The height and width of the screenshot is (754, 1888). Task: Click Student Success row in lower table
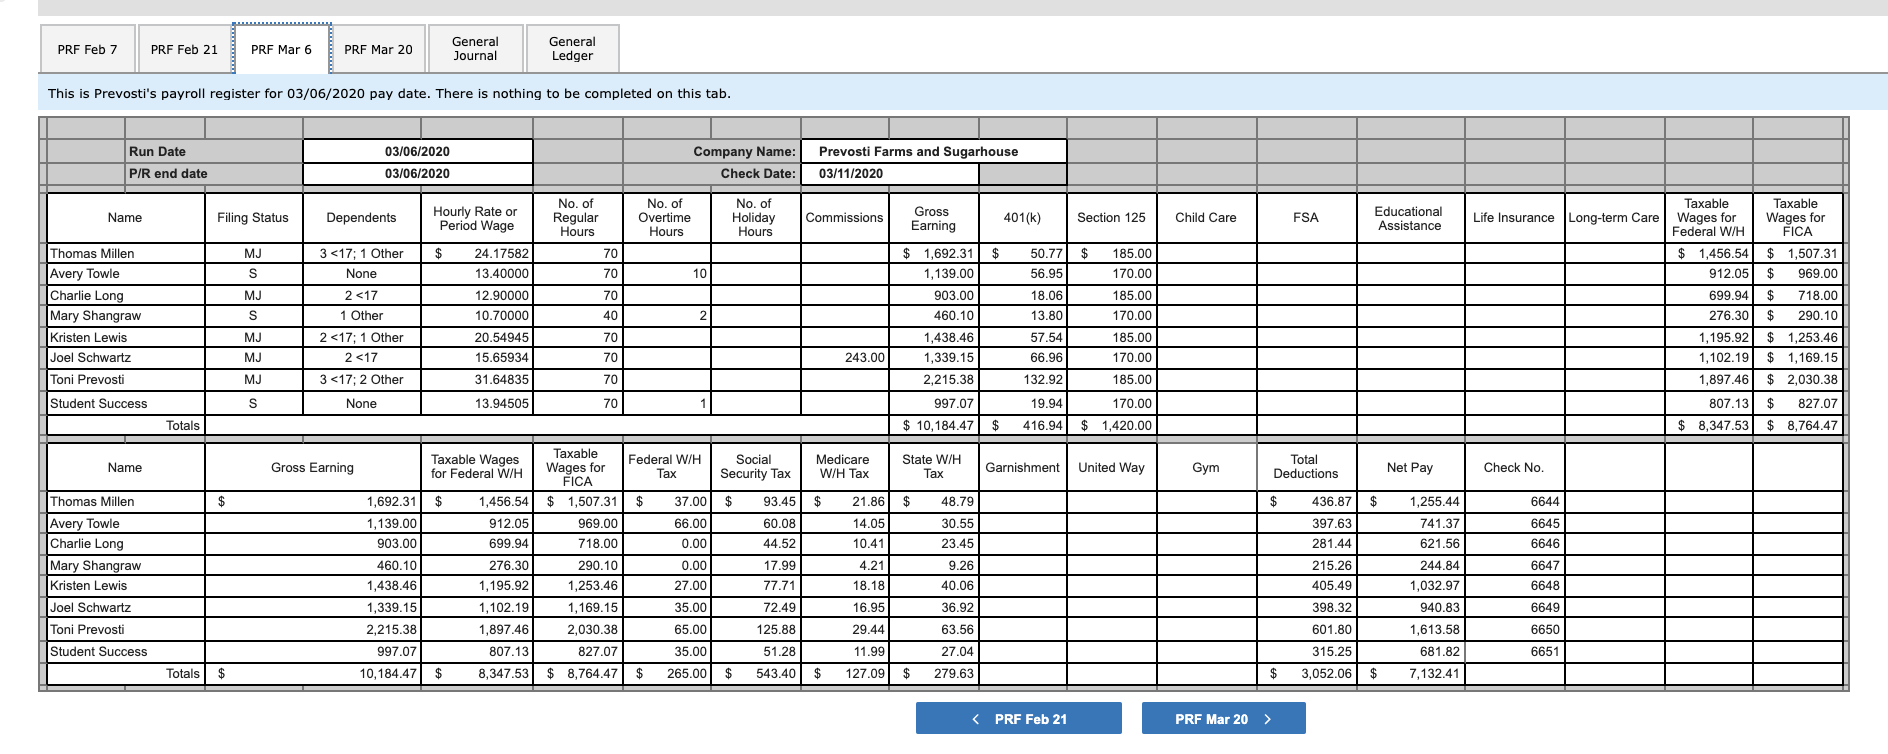[945, 651]
